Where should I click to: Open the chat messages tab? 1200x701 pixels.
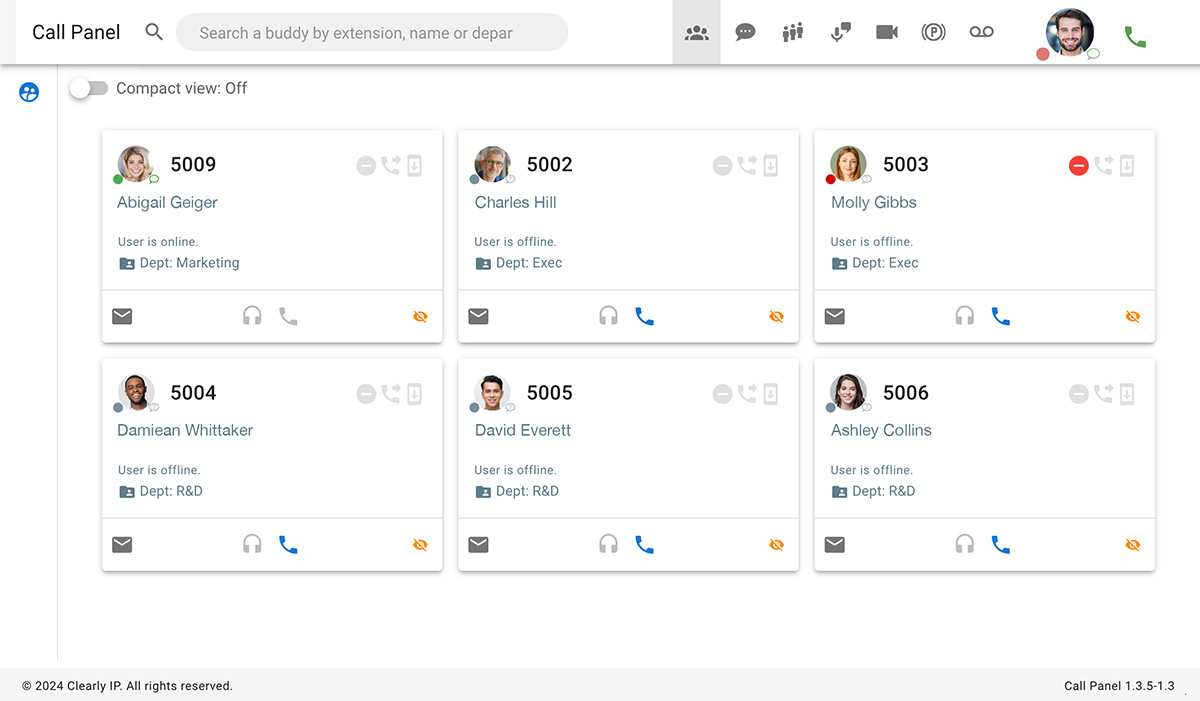click(x=745, y=32)
